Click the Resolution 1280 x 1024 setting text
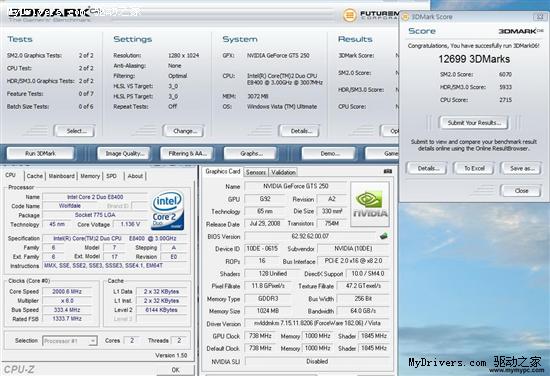The image size is (550, 376). click(x=183, y=55)
